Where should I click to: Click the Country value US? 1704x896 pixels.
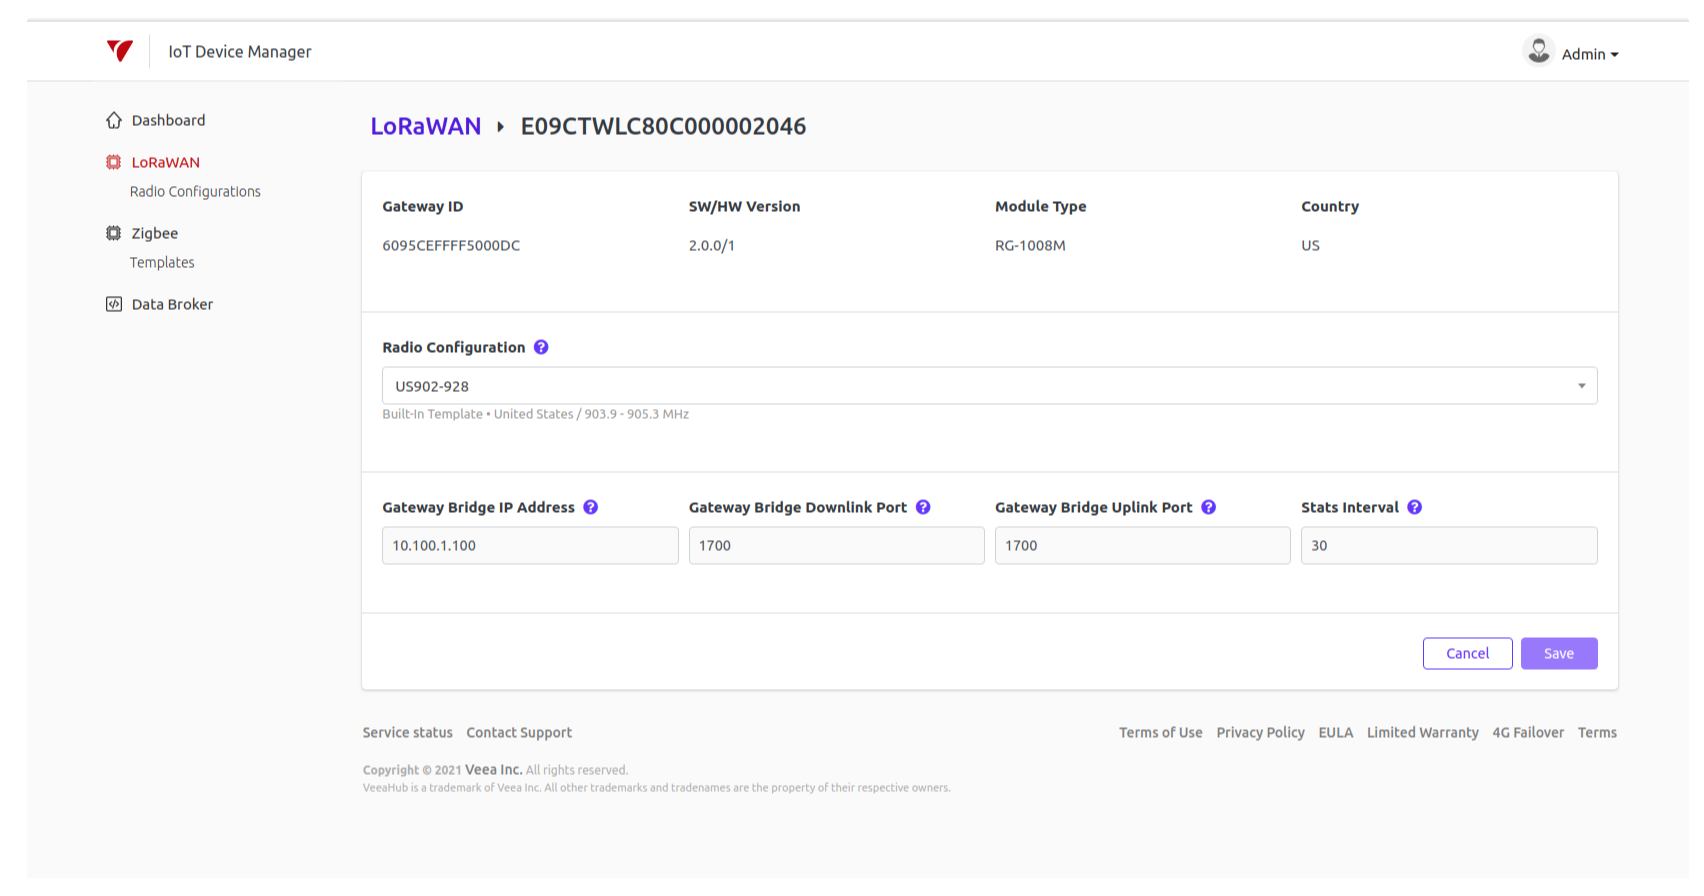pyautogui.click(x=1310, y=245)
